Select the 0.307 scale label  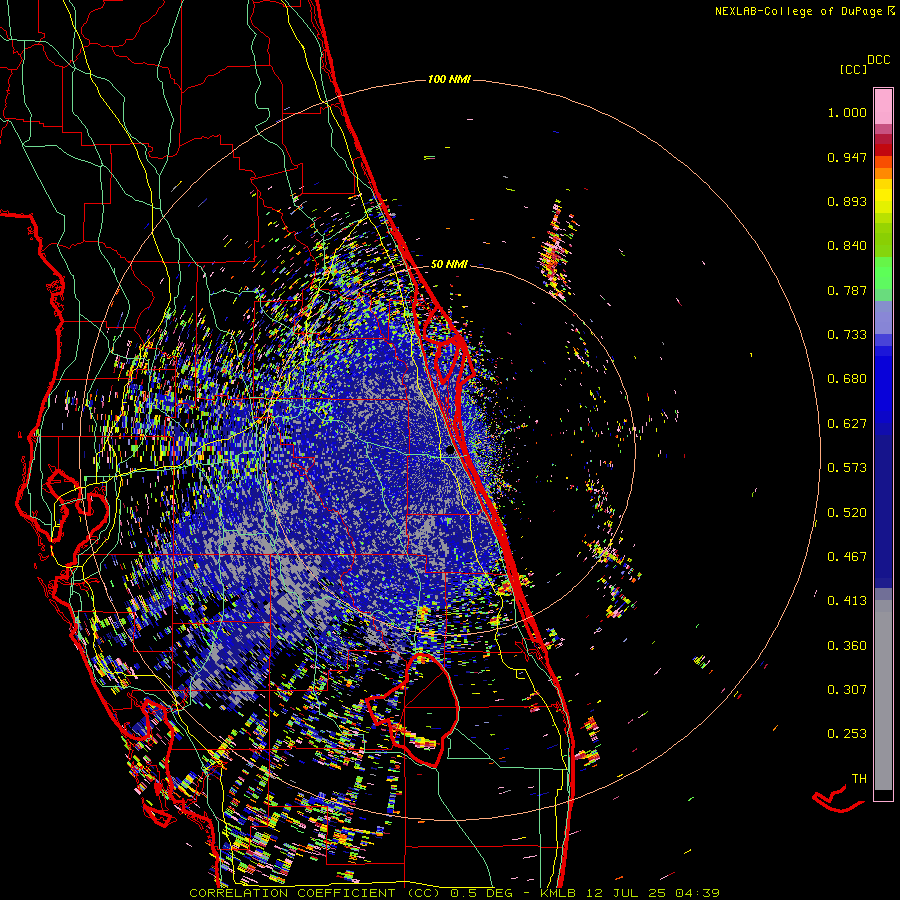coord(847,690)
